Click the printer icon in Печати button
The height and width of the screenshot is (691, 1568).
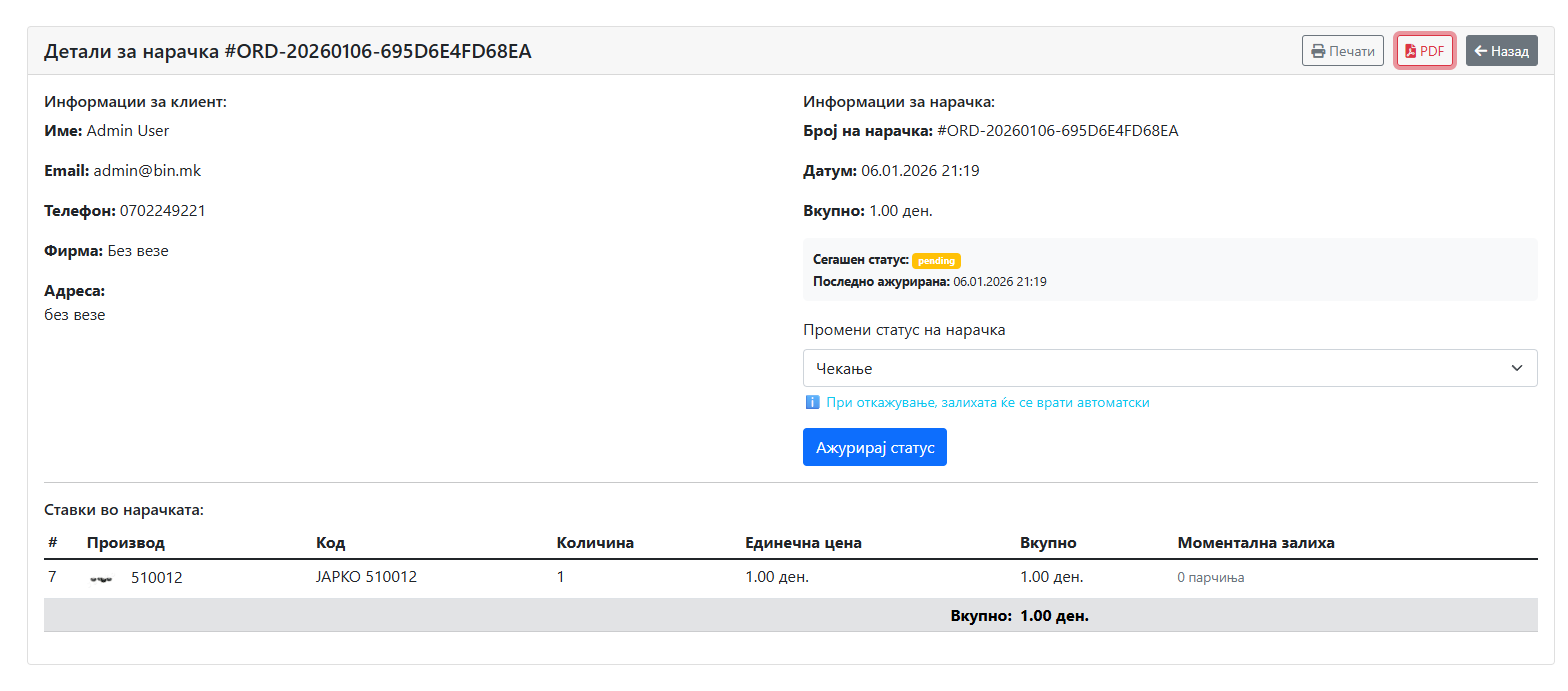coord(1318,51)
